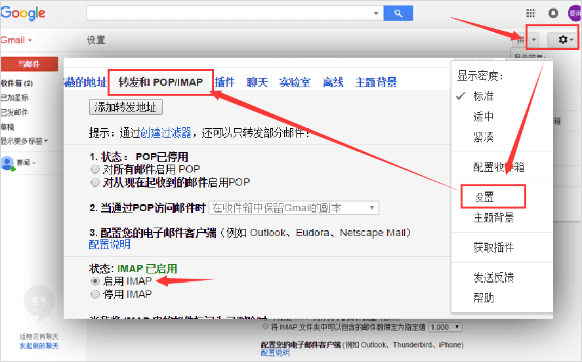Screen dimensions: 582x362
Task: Click in the Google search field
Action: pos(229,13)
